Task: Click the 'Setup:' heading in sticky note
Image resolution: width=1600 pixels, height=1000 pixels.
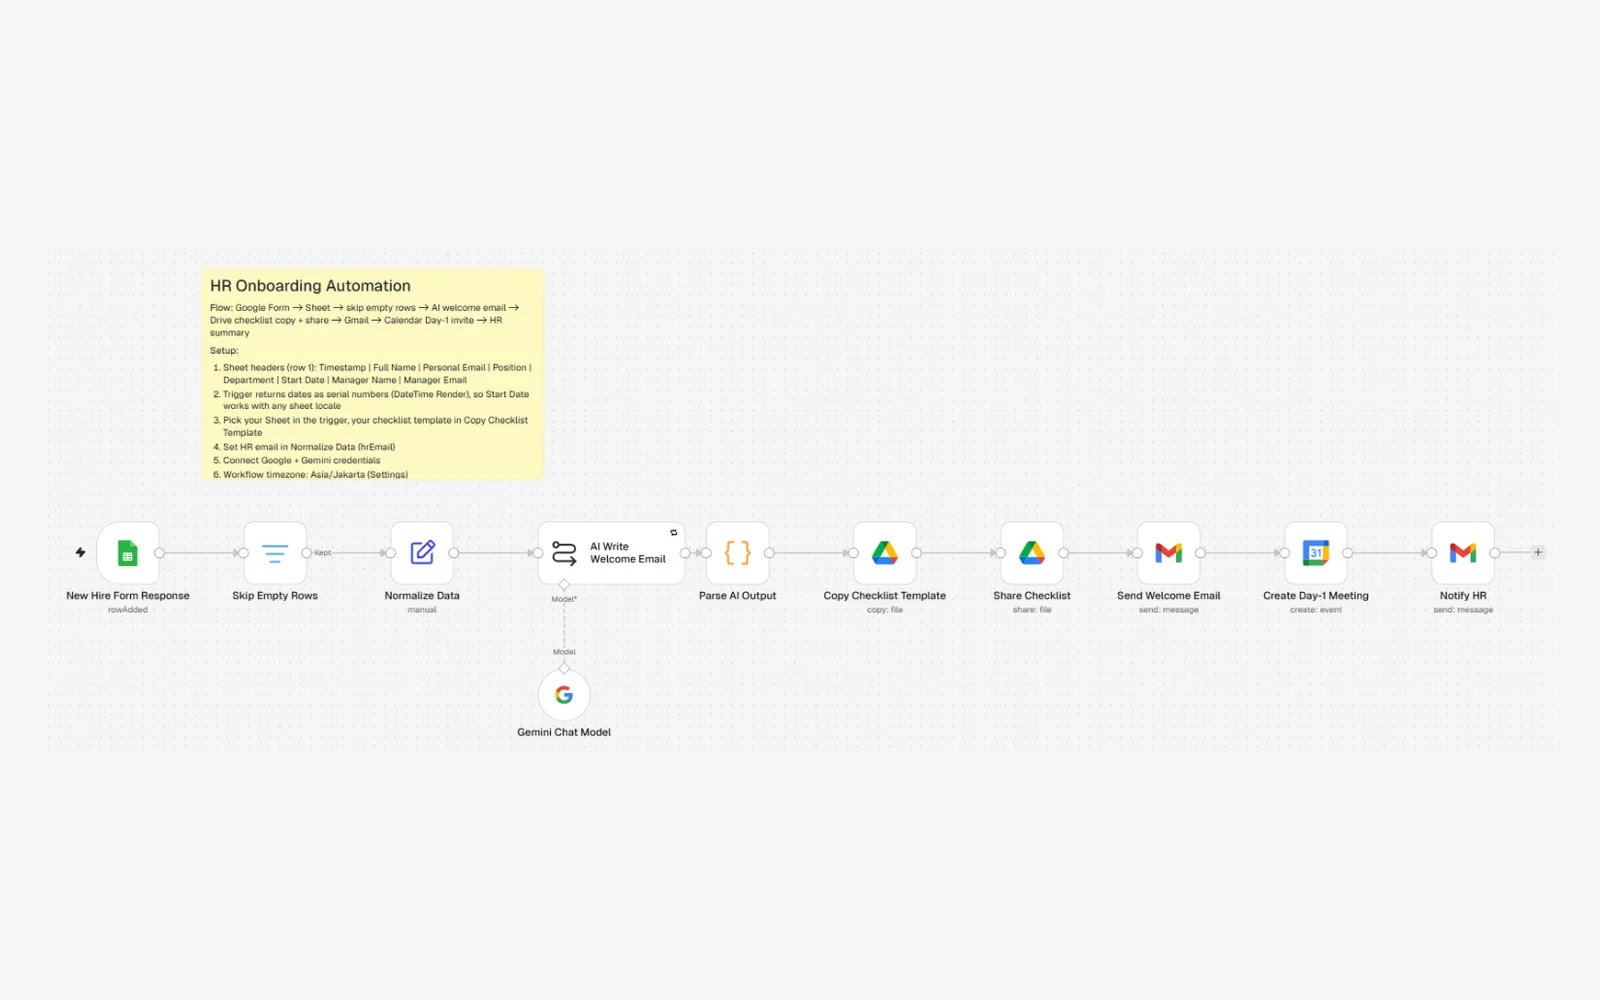Action: [224, 351]
